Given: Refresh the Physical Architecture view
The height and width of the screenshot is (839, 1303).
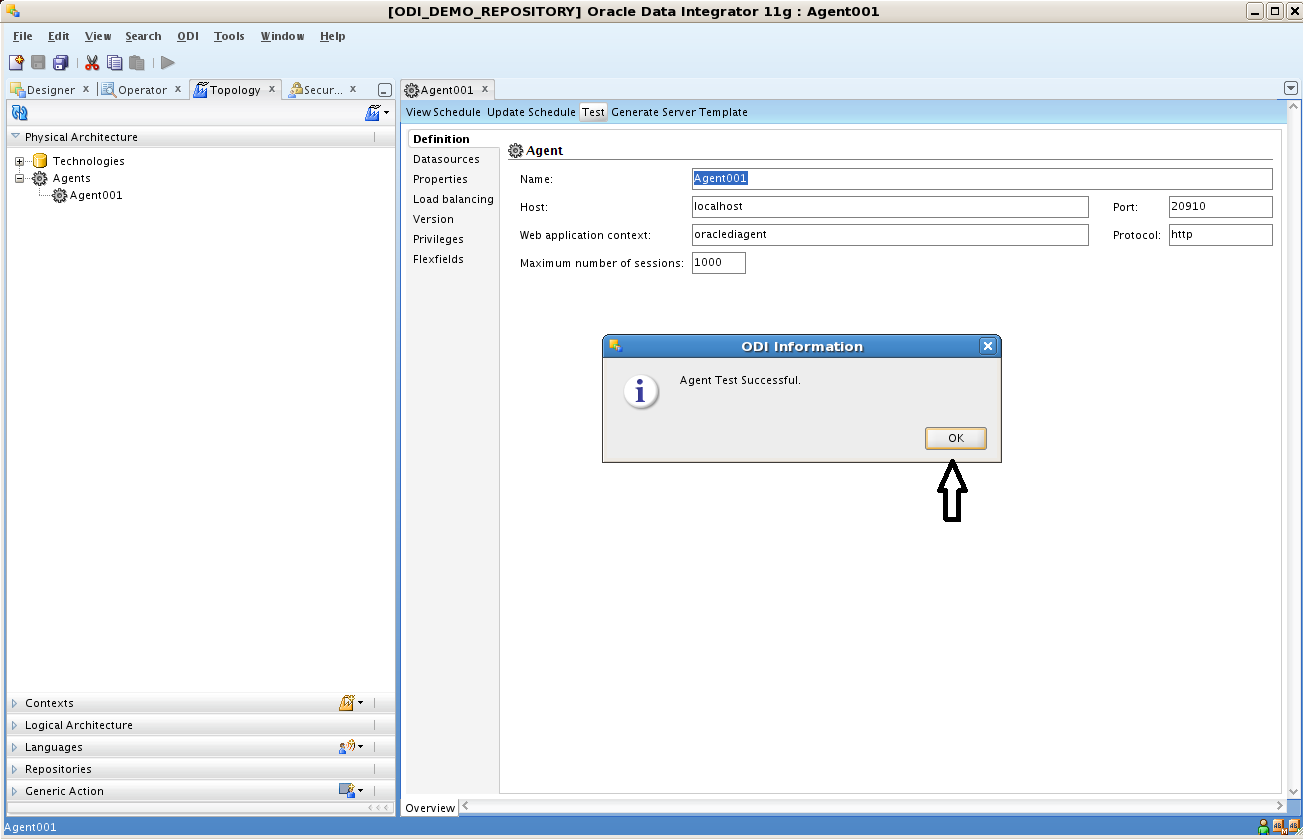Looking at the screenshot, I should click(x=19, y=112).
